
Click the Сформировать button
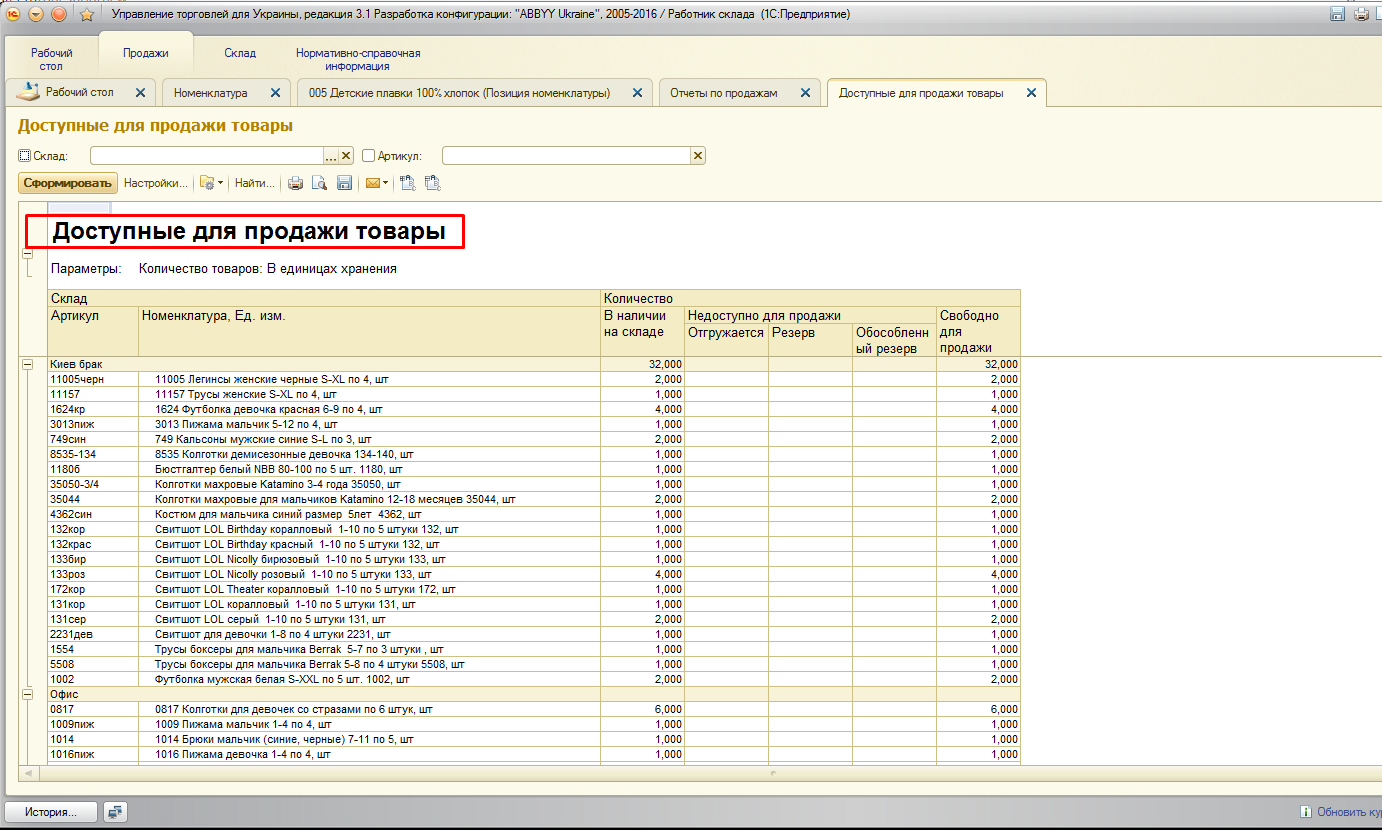(x=68, y=183)
